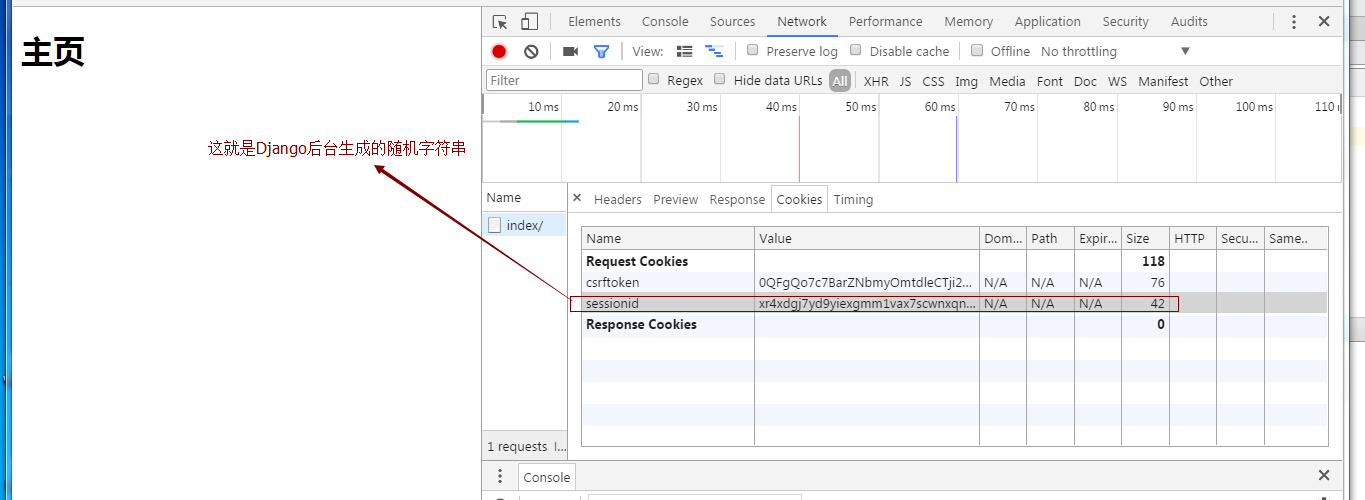
Task: Filter requests by Img
Action: (967, 82)
